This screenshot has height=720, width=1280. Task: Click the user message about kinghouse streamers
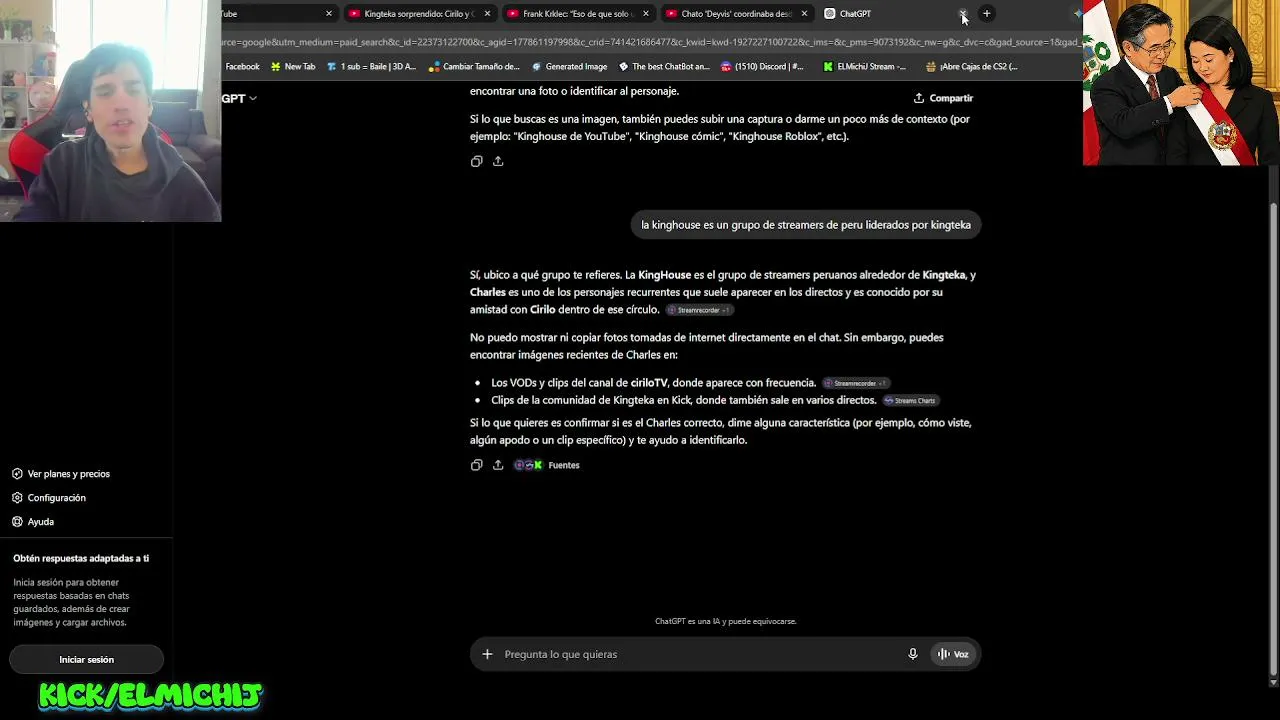[806, 225]
